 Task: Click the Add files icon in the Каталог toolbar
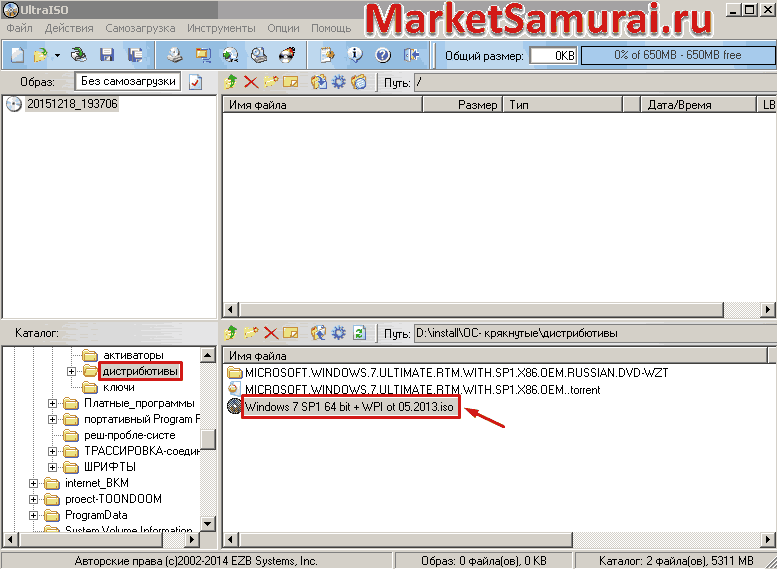coord(318,333)
